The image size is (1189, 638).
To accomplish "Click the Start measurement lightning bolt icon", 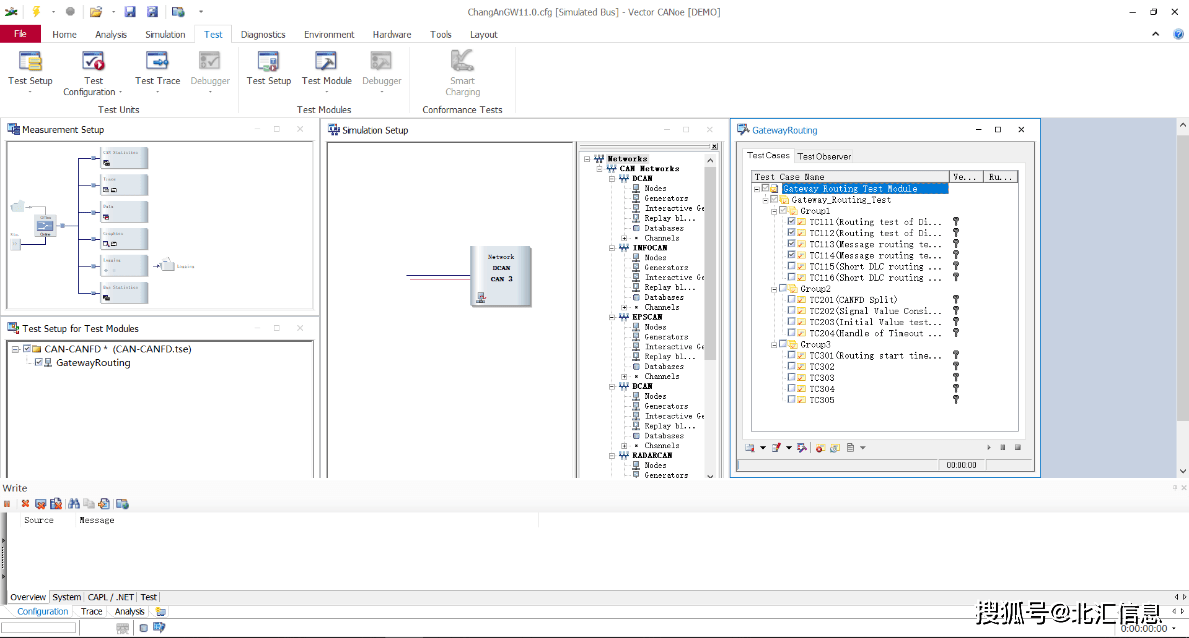I will coord(36,12).
